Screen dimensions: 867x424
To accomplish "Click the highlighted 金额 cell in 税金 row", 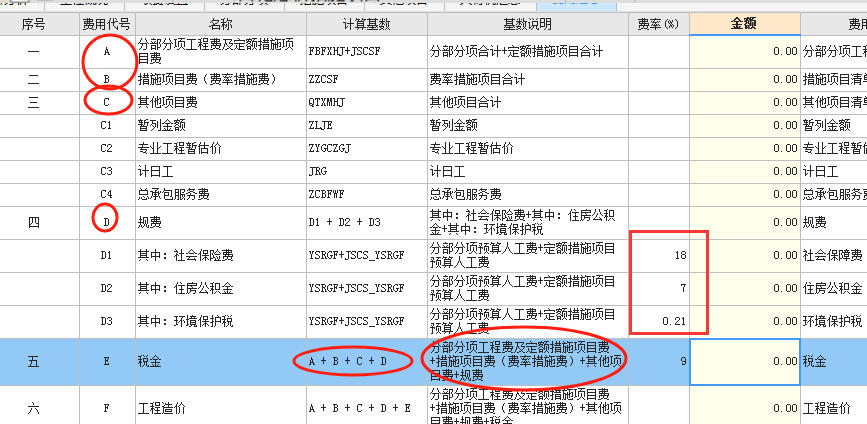I will coord(744,362).
